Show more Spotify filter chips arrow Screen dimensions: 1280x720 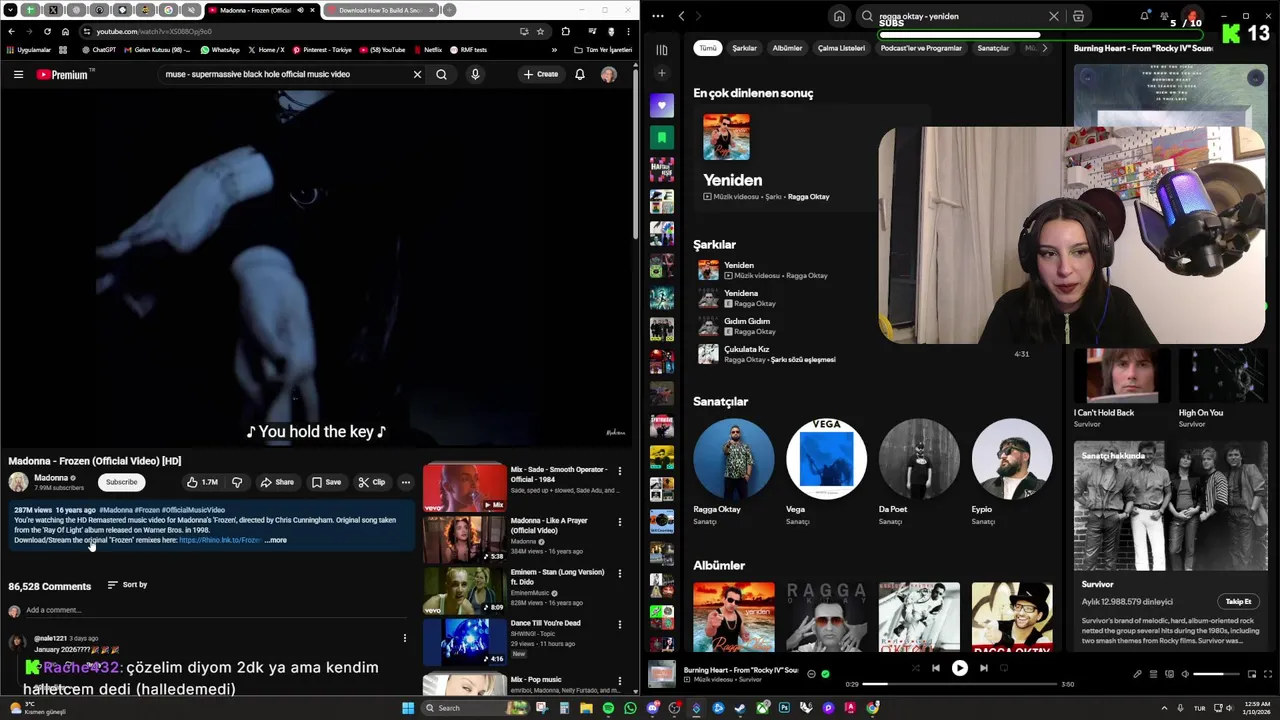1044,48
